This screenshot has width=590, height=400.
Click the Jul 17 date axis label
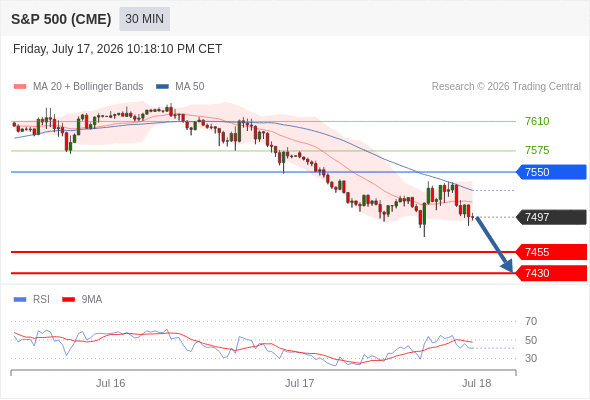pos(299,383)
